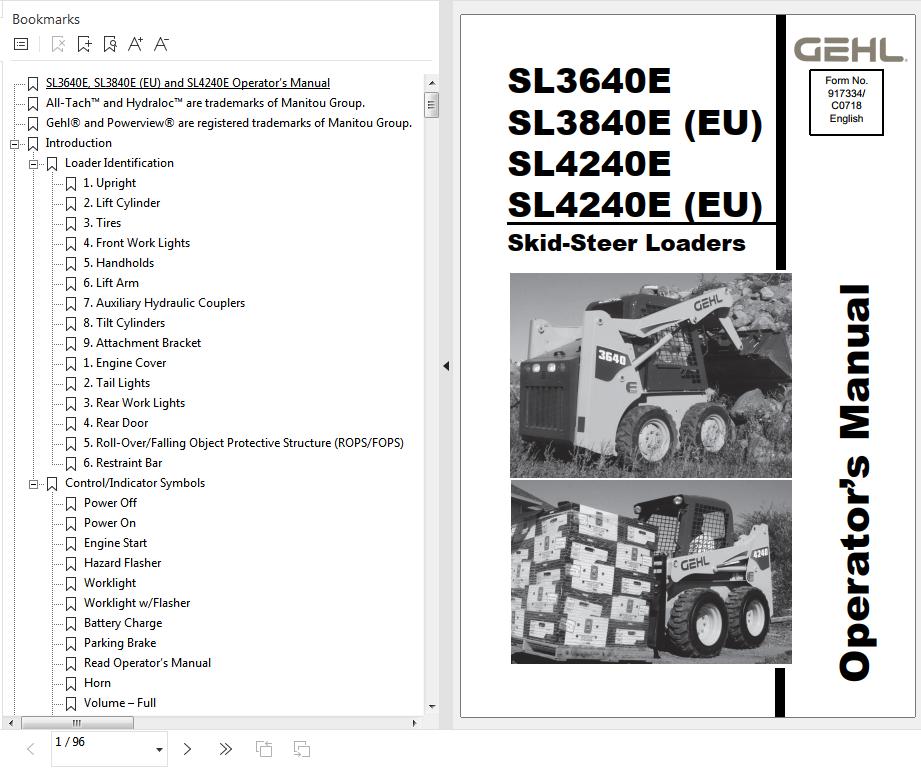
Task: Open the 5. Handholds bookmark
Action: pyautogui.click(x=119, y=263)
